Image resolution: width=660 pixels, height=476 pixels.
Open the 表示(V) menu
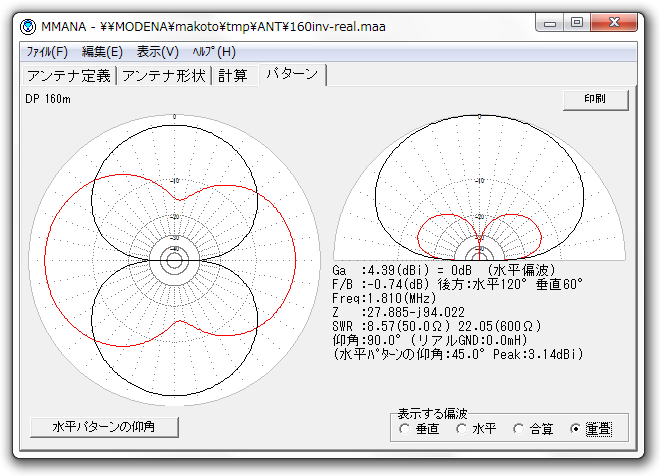coord(157,51)
